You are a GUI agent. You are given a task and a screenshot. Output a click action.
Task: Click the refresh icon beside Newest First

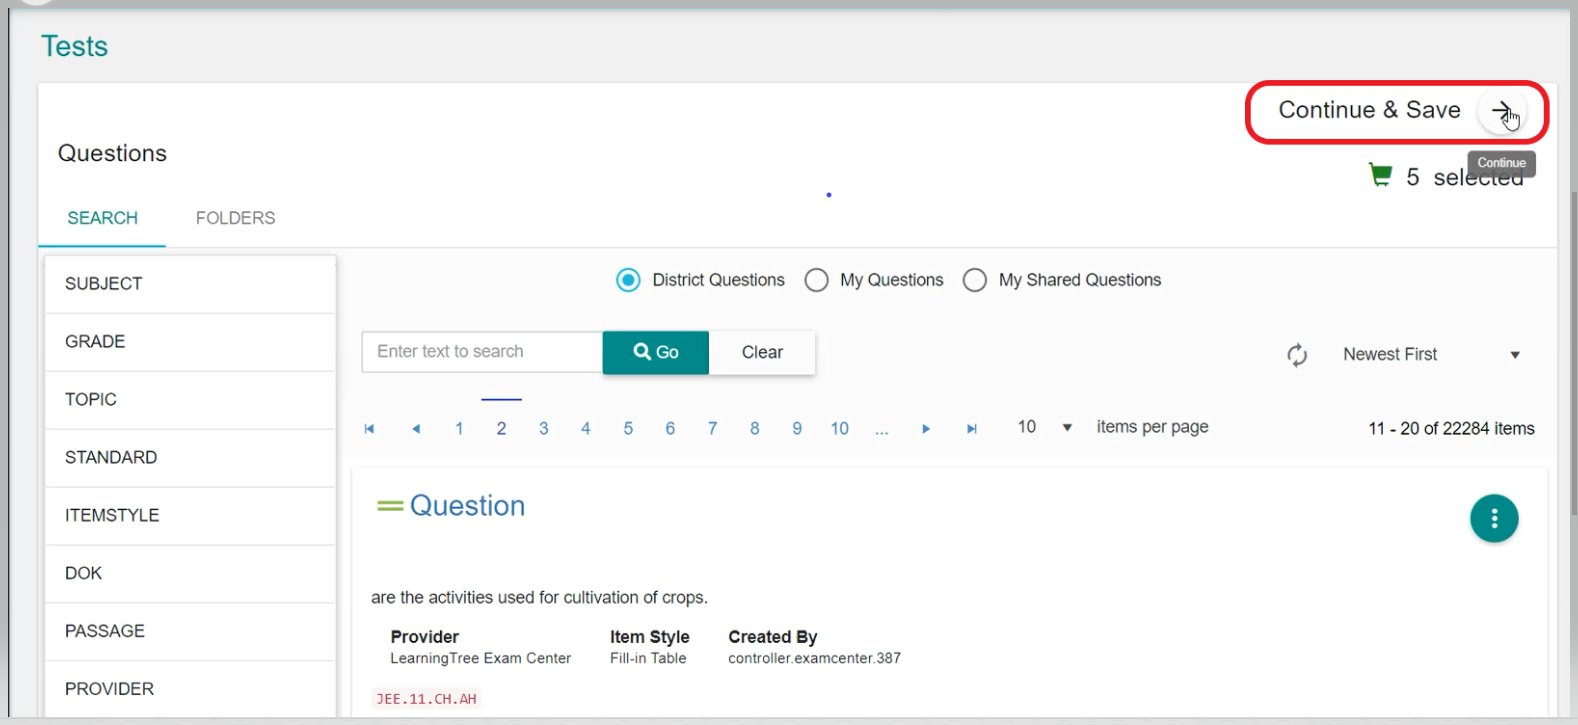coord(1297,355)
